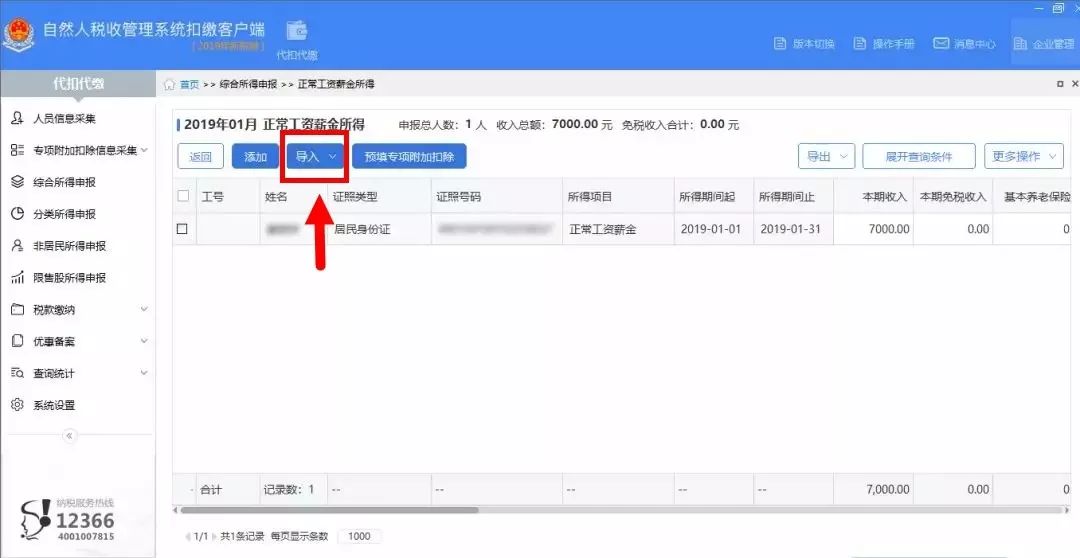Open 企业管理 building icon
Screen dimensions: 1080x558
pos(1020,43)
